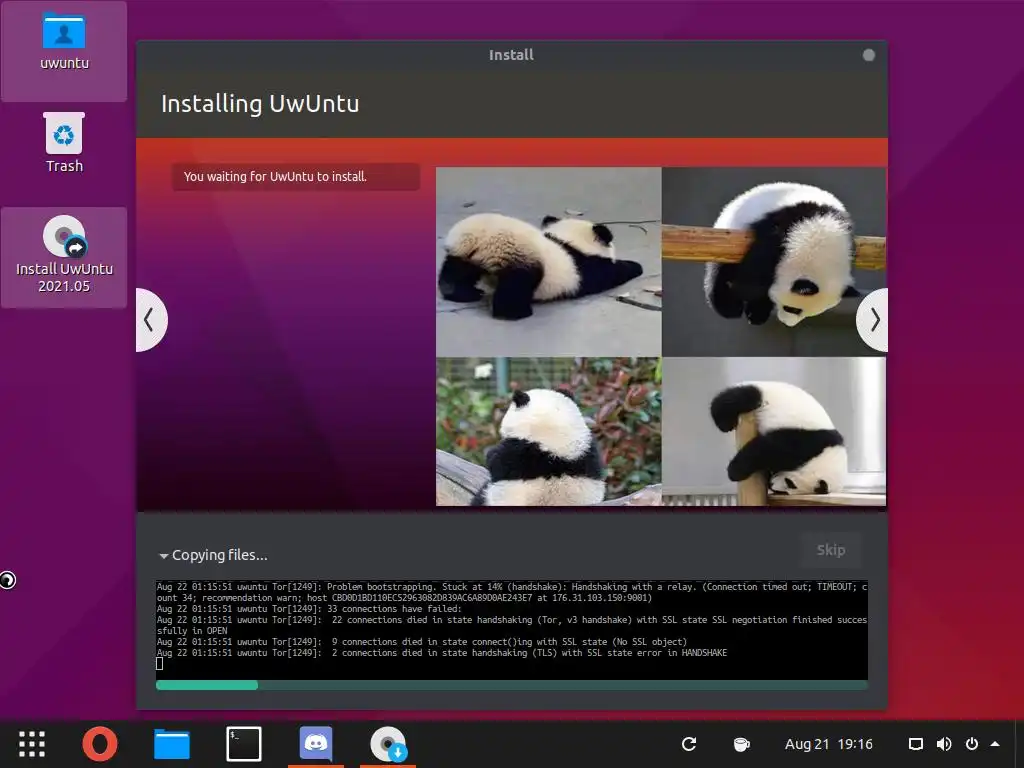Click the top-left panda photo
Viewport: 1024px width, 768px height.
(549, 262)
